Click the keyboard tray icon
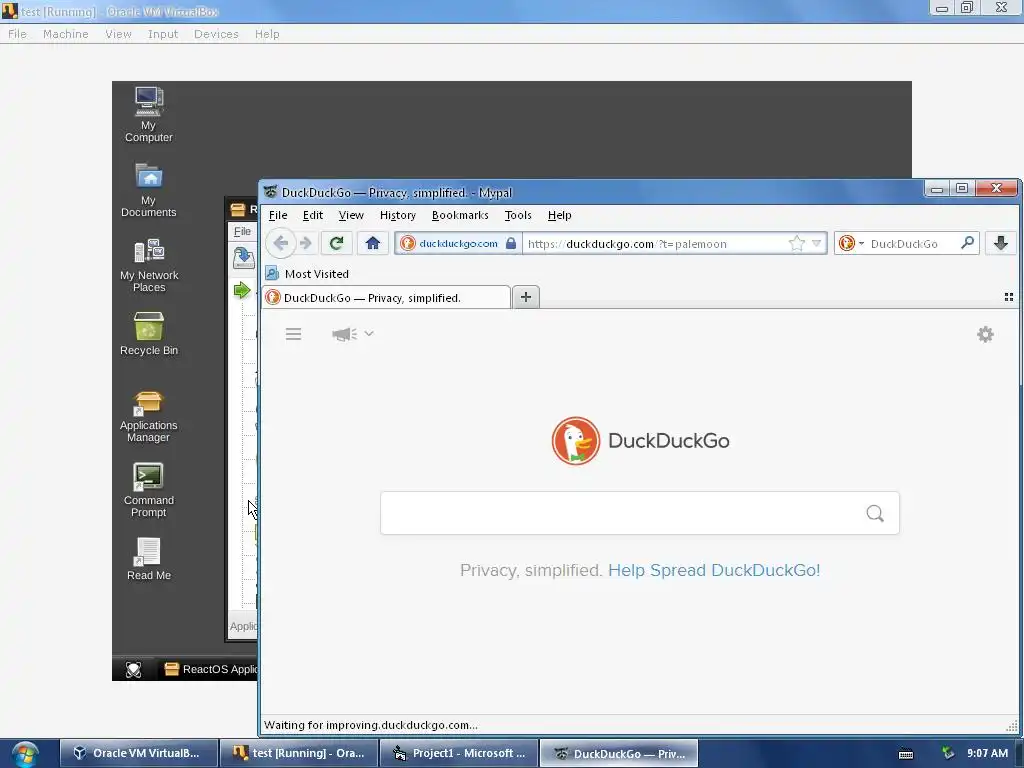1024x768 pixels. pyautogui.click(x=906, y=754)
